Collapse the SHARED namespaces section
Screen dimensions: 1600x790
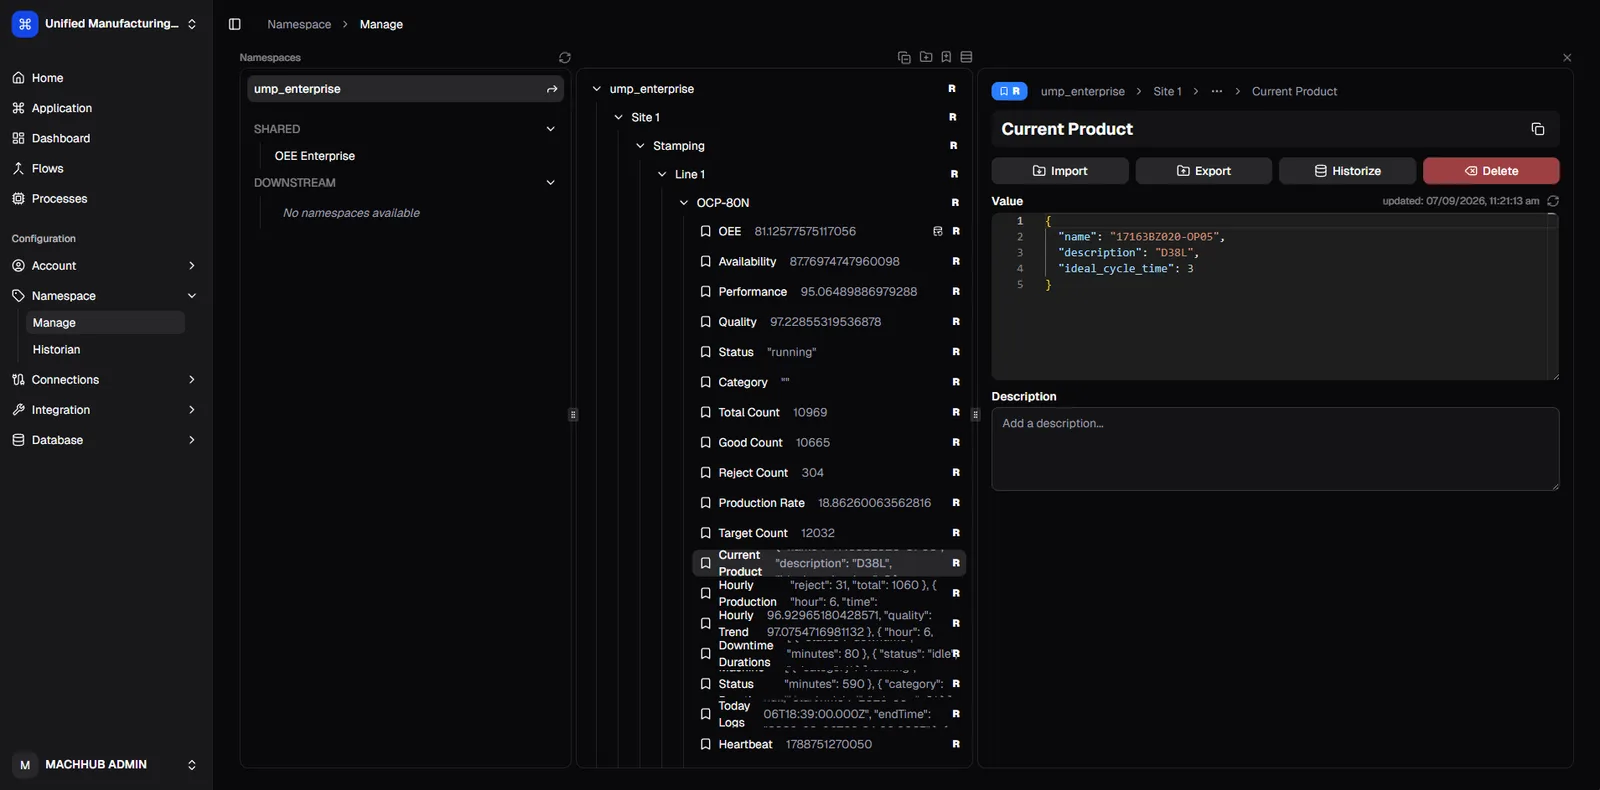click(550, 129)
